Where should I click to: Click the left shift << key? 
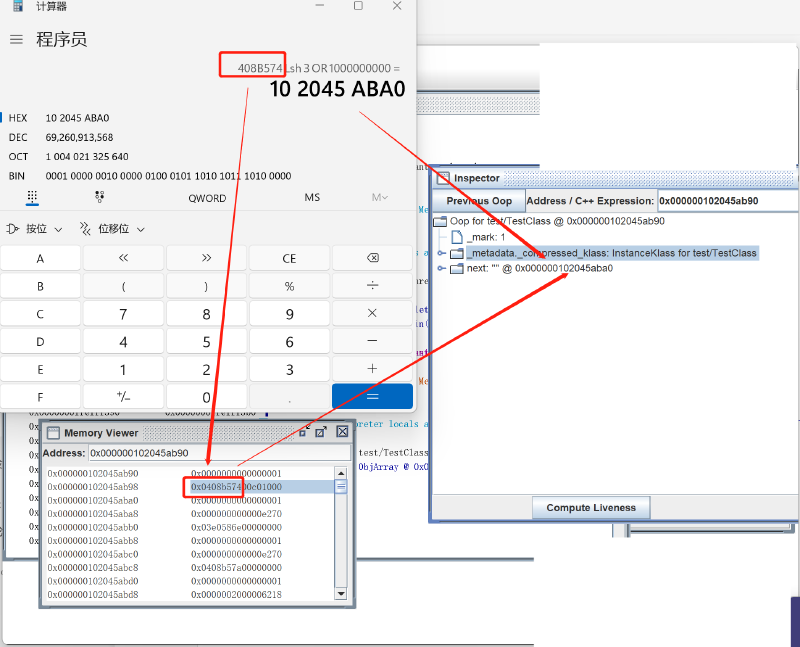[124, 258]
